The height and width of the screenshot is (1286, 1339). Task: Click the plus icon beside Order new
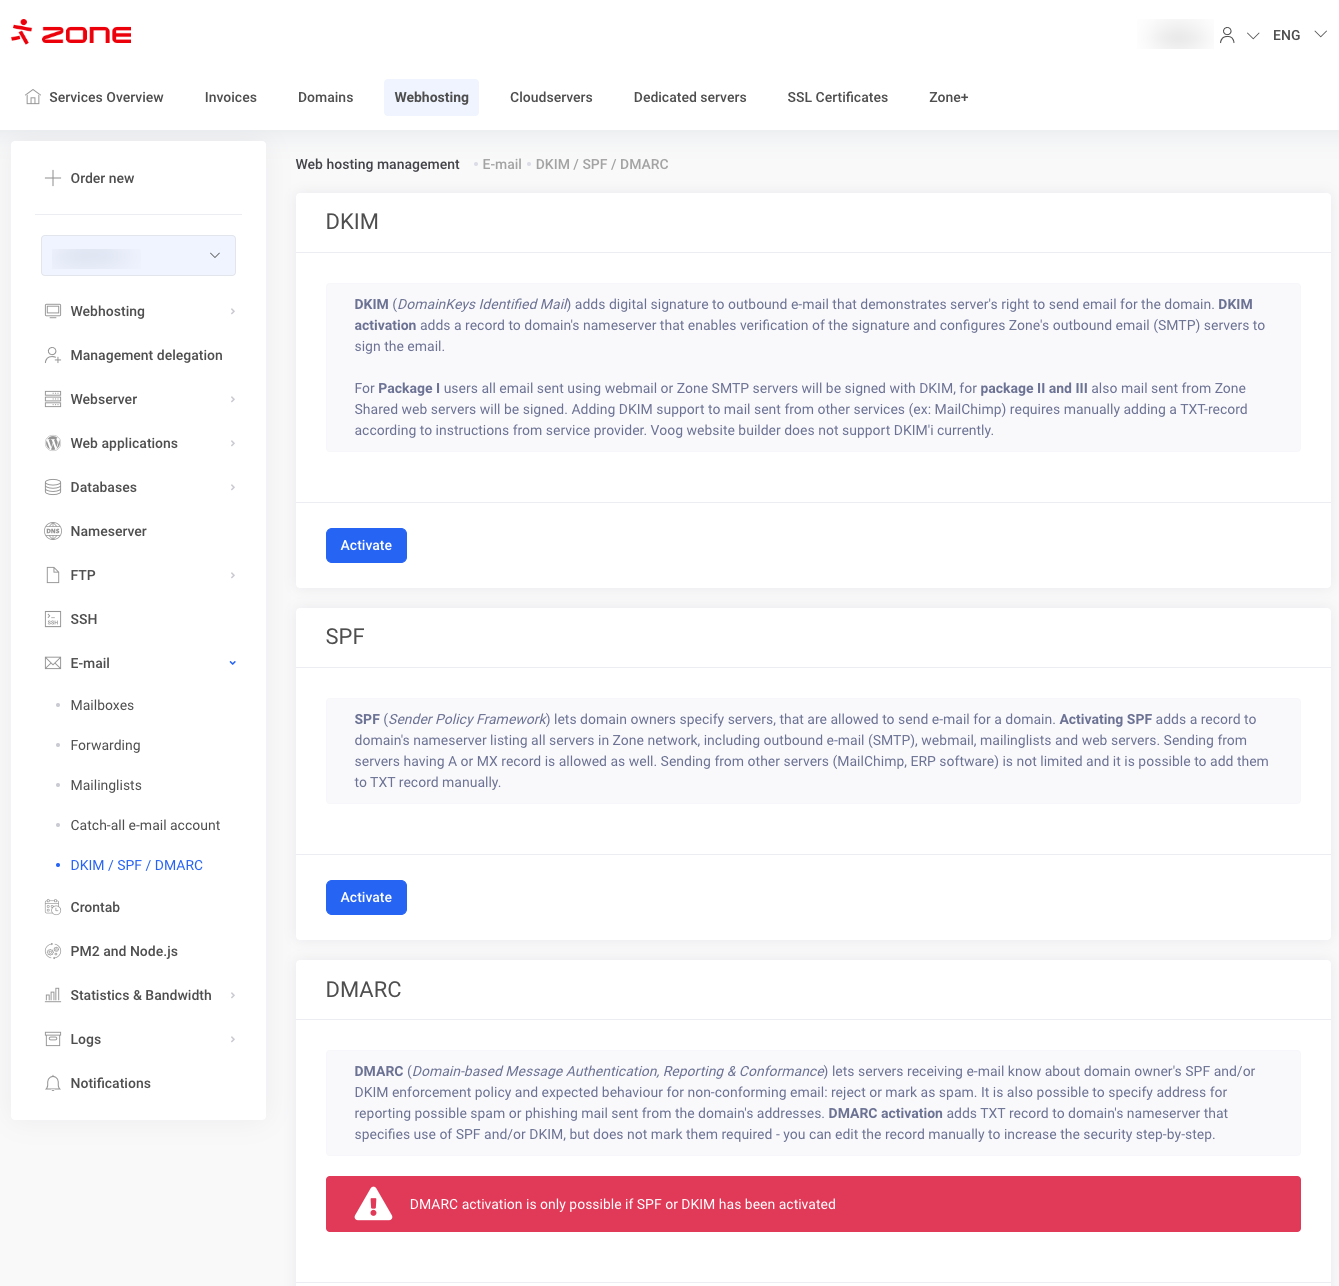(53, 178)
